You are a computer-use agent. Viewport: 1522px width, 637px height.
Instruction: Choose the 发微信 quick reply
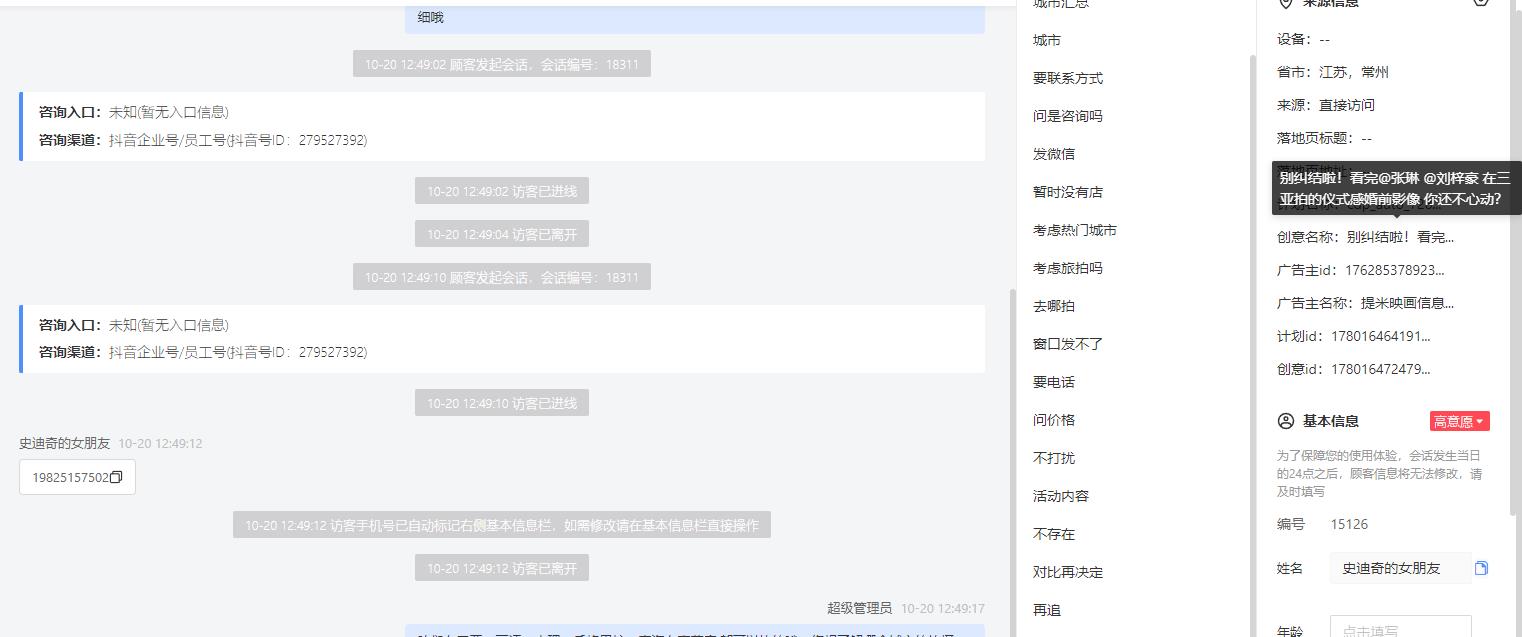[1054, 154]
